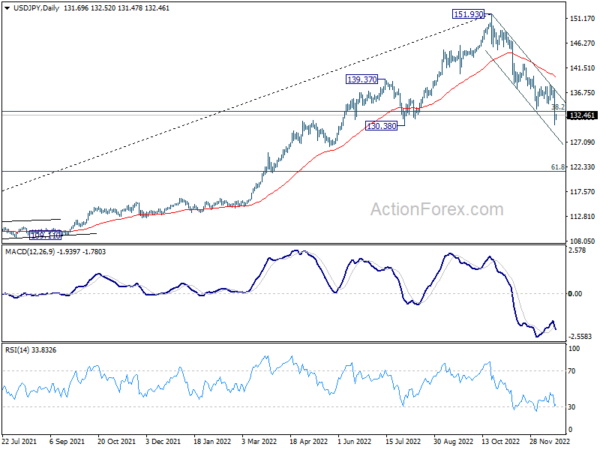Viewport: 600px width, 450px height.
Task: Click the current price tag 132.461
Action: (582, 116)
